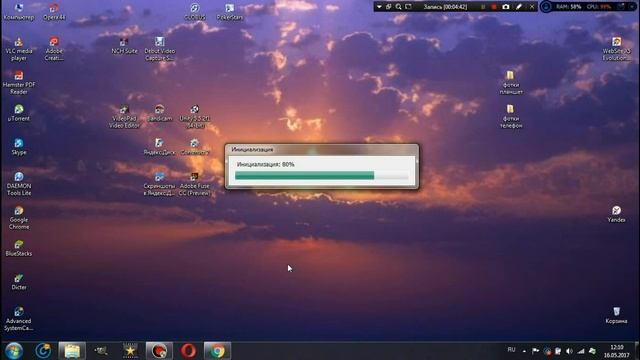The width and height of the screenshot is (640, 360).
Task: Open the recorder toolbar dropdown arrow
Action: (x=379, y=7)
